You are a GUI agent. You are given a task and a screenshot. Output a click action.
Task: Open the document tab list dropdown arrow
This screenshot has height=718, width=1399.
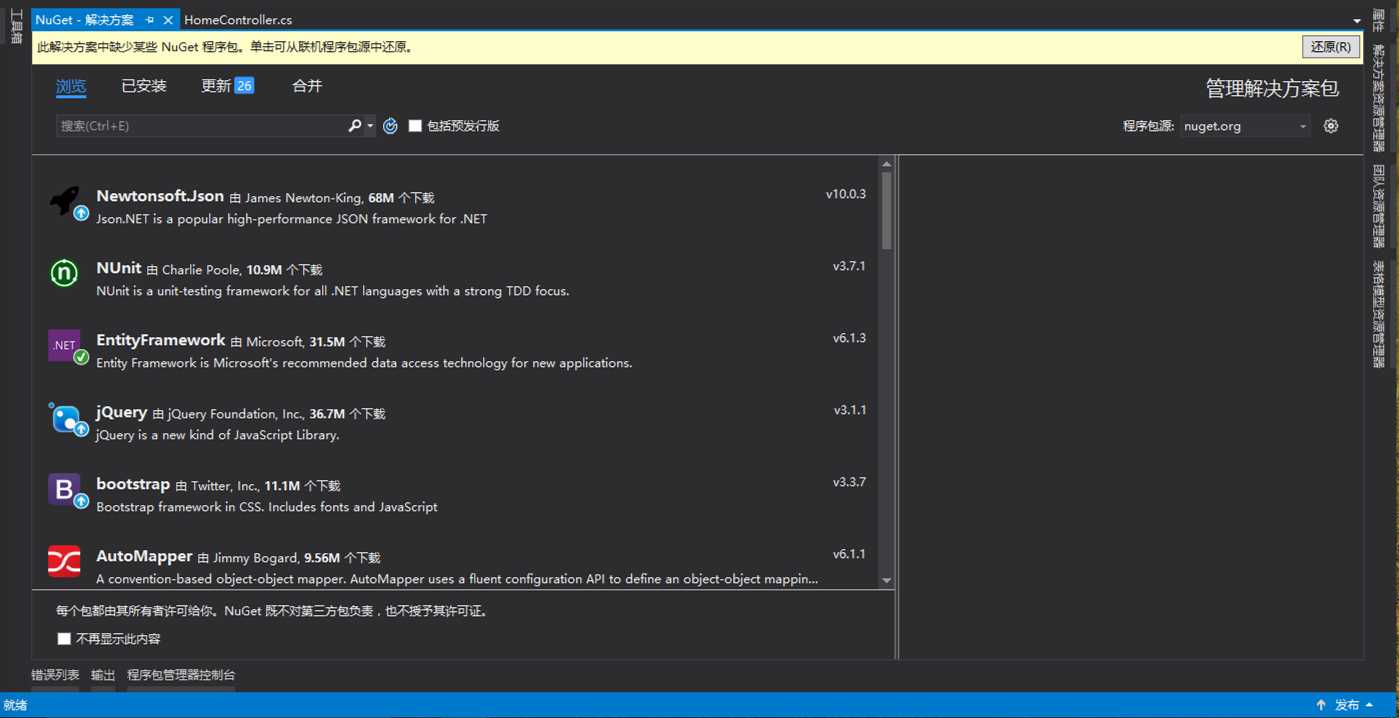click(x=1357, y=21)
